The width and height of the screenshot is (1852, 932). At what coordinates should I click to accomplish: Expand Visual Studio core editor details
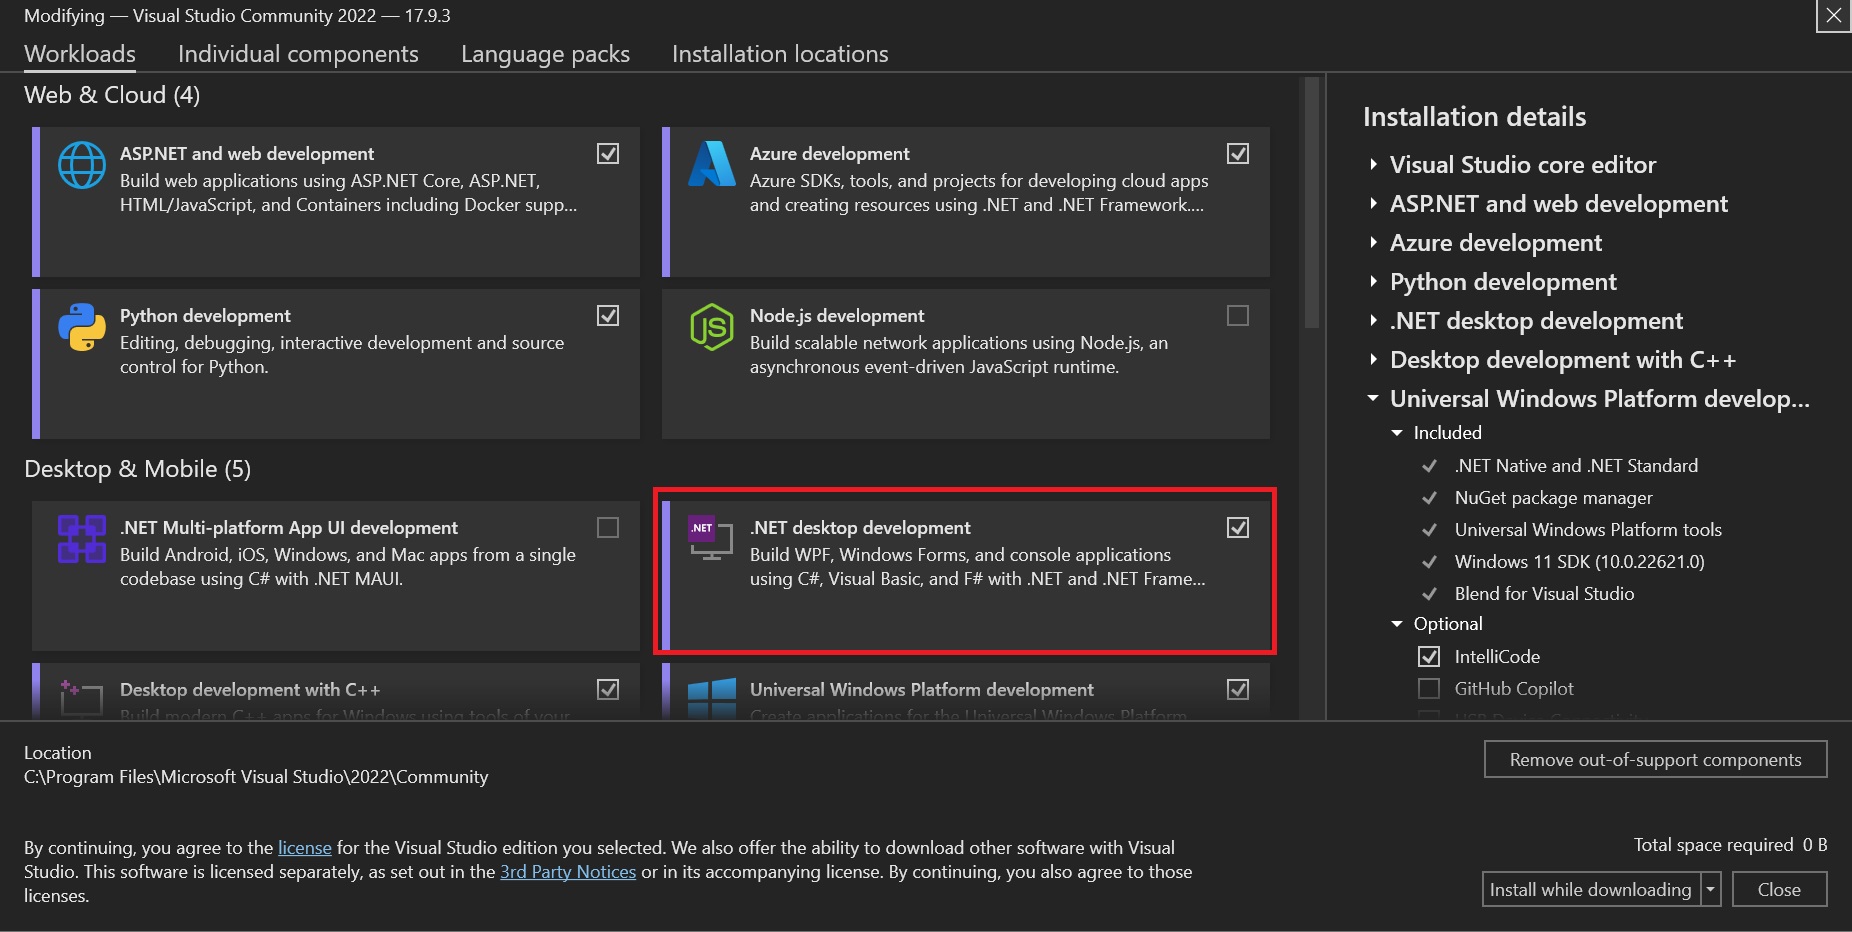point(1374,164)
